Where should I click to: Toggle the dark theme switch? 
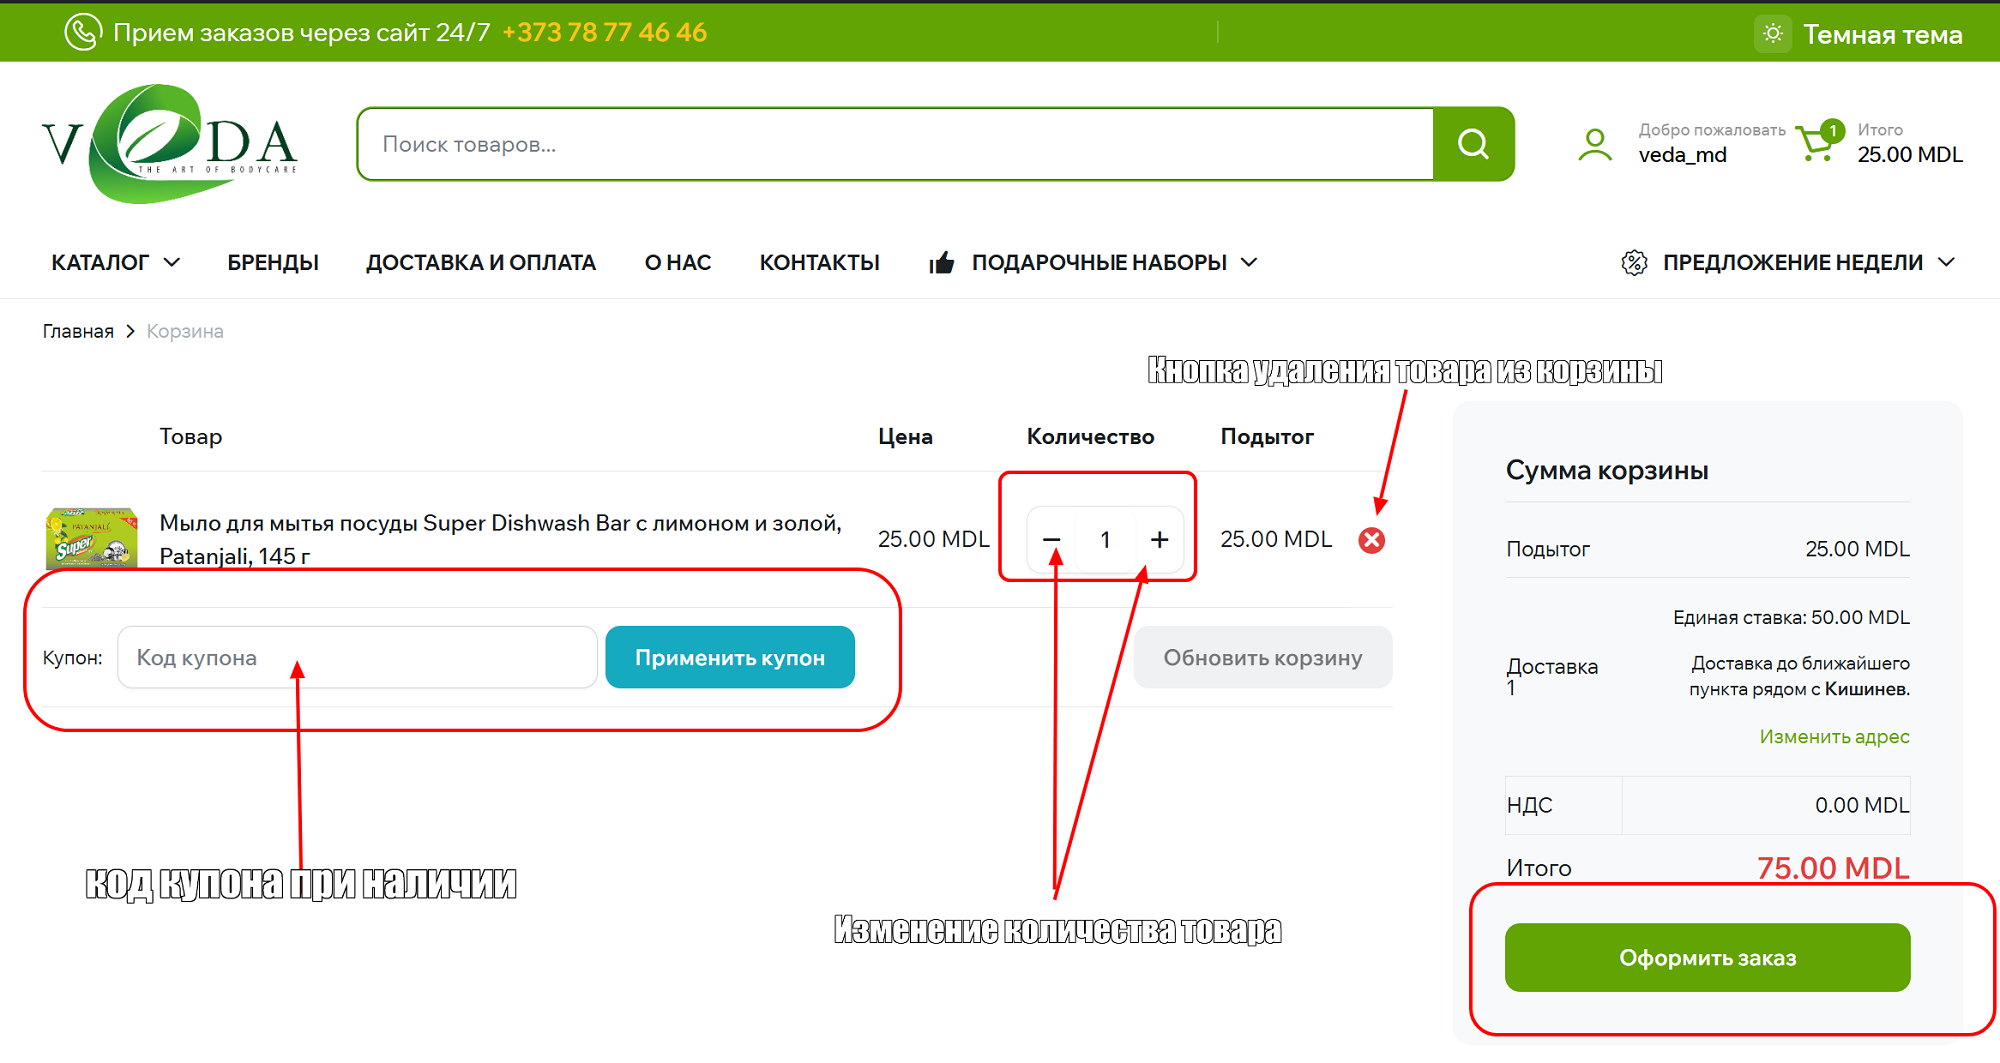pos(1773,34)
